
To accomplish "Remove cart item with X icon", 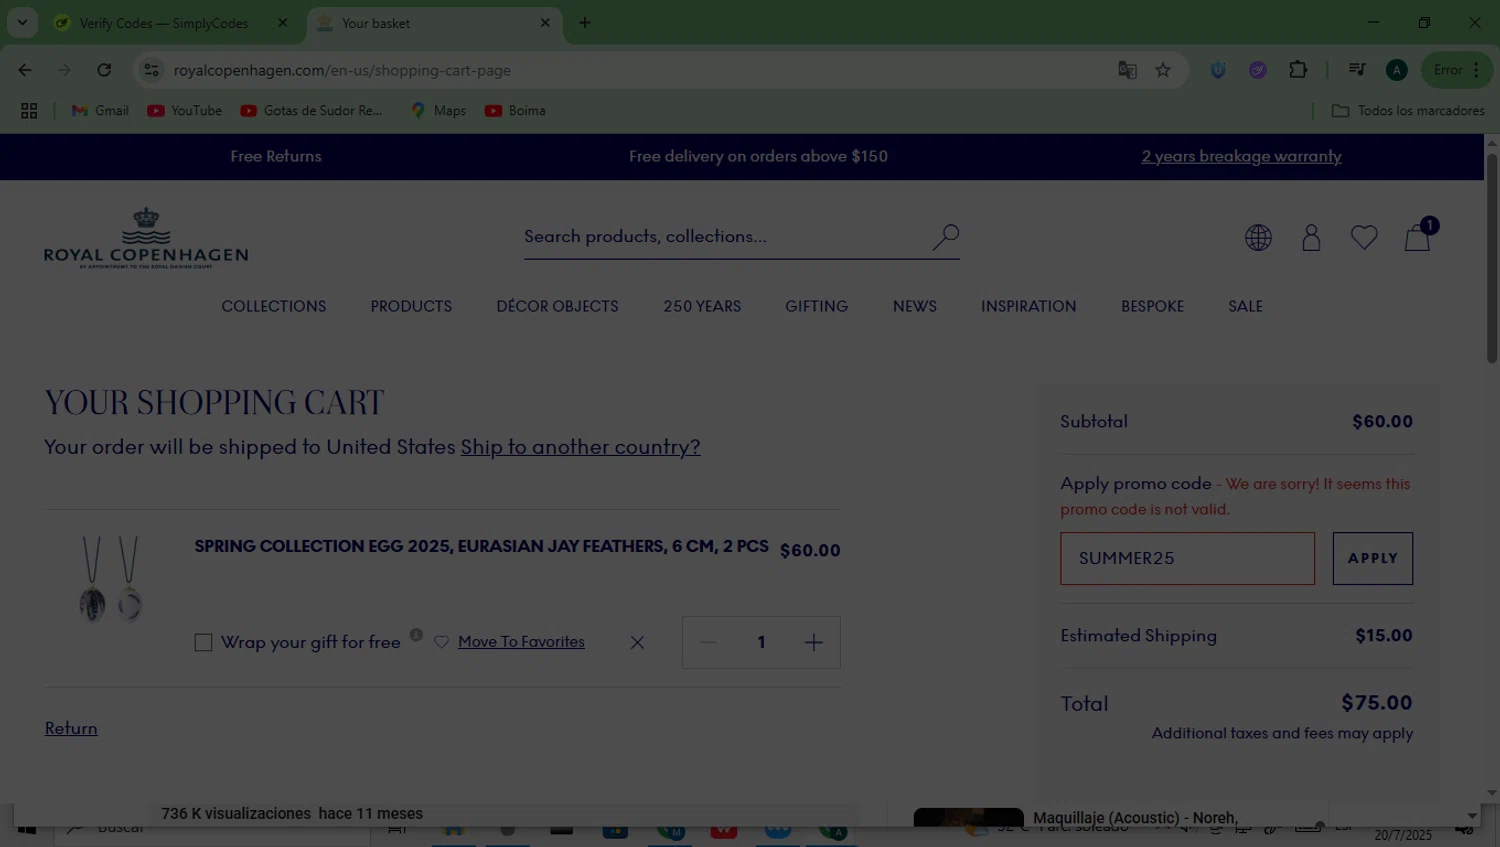I will (x=637, y=642).
